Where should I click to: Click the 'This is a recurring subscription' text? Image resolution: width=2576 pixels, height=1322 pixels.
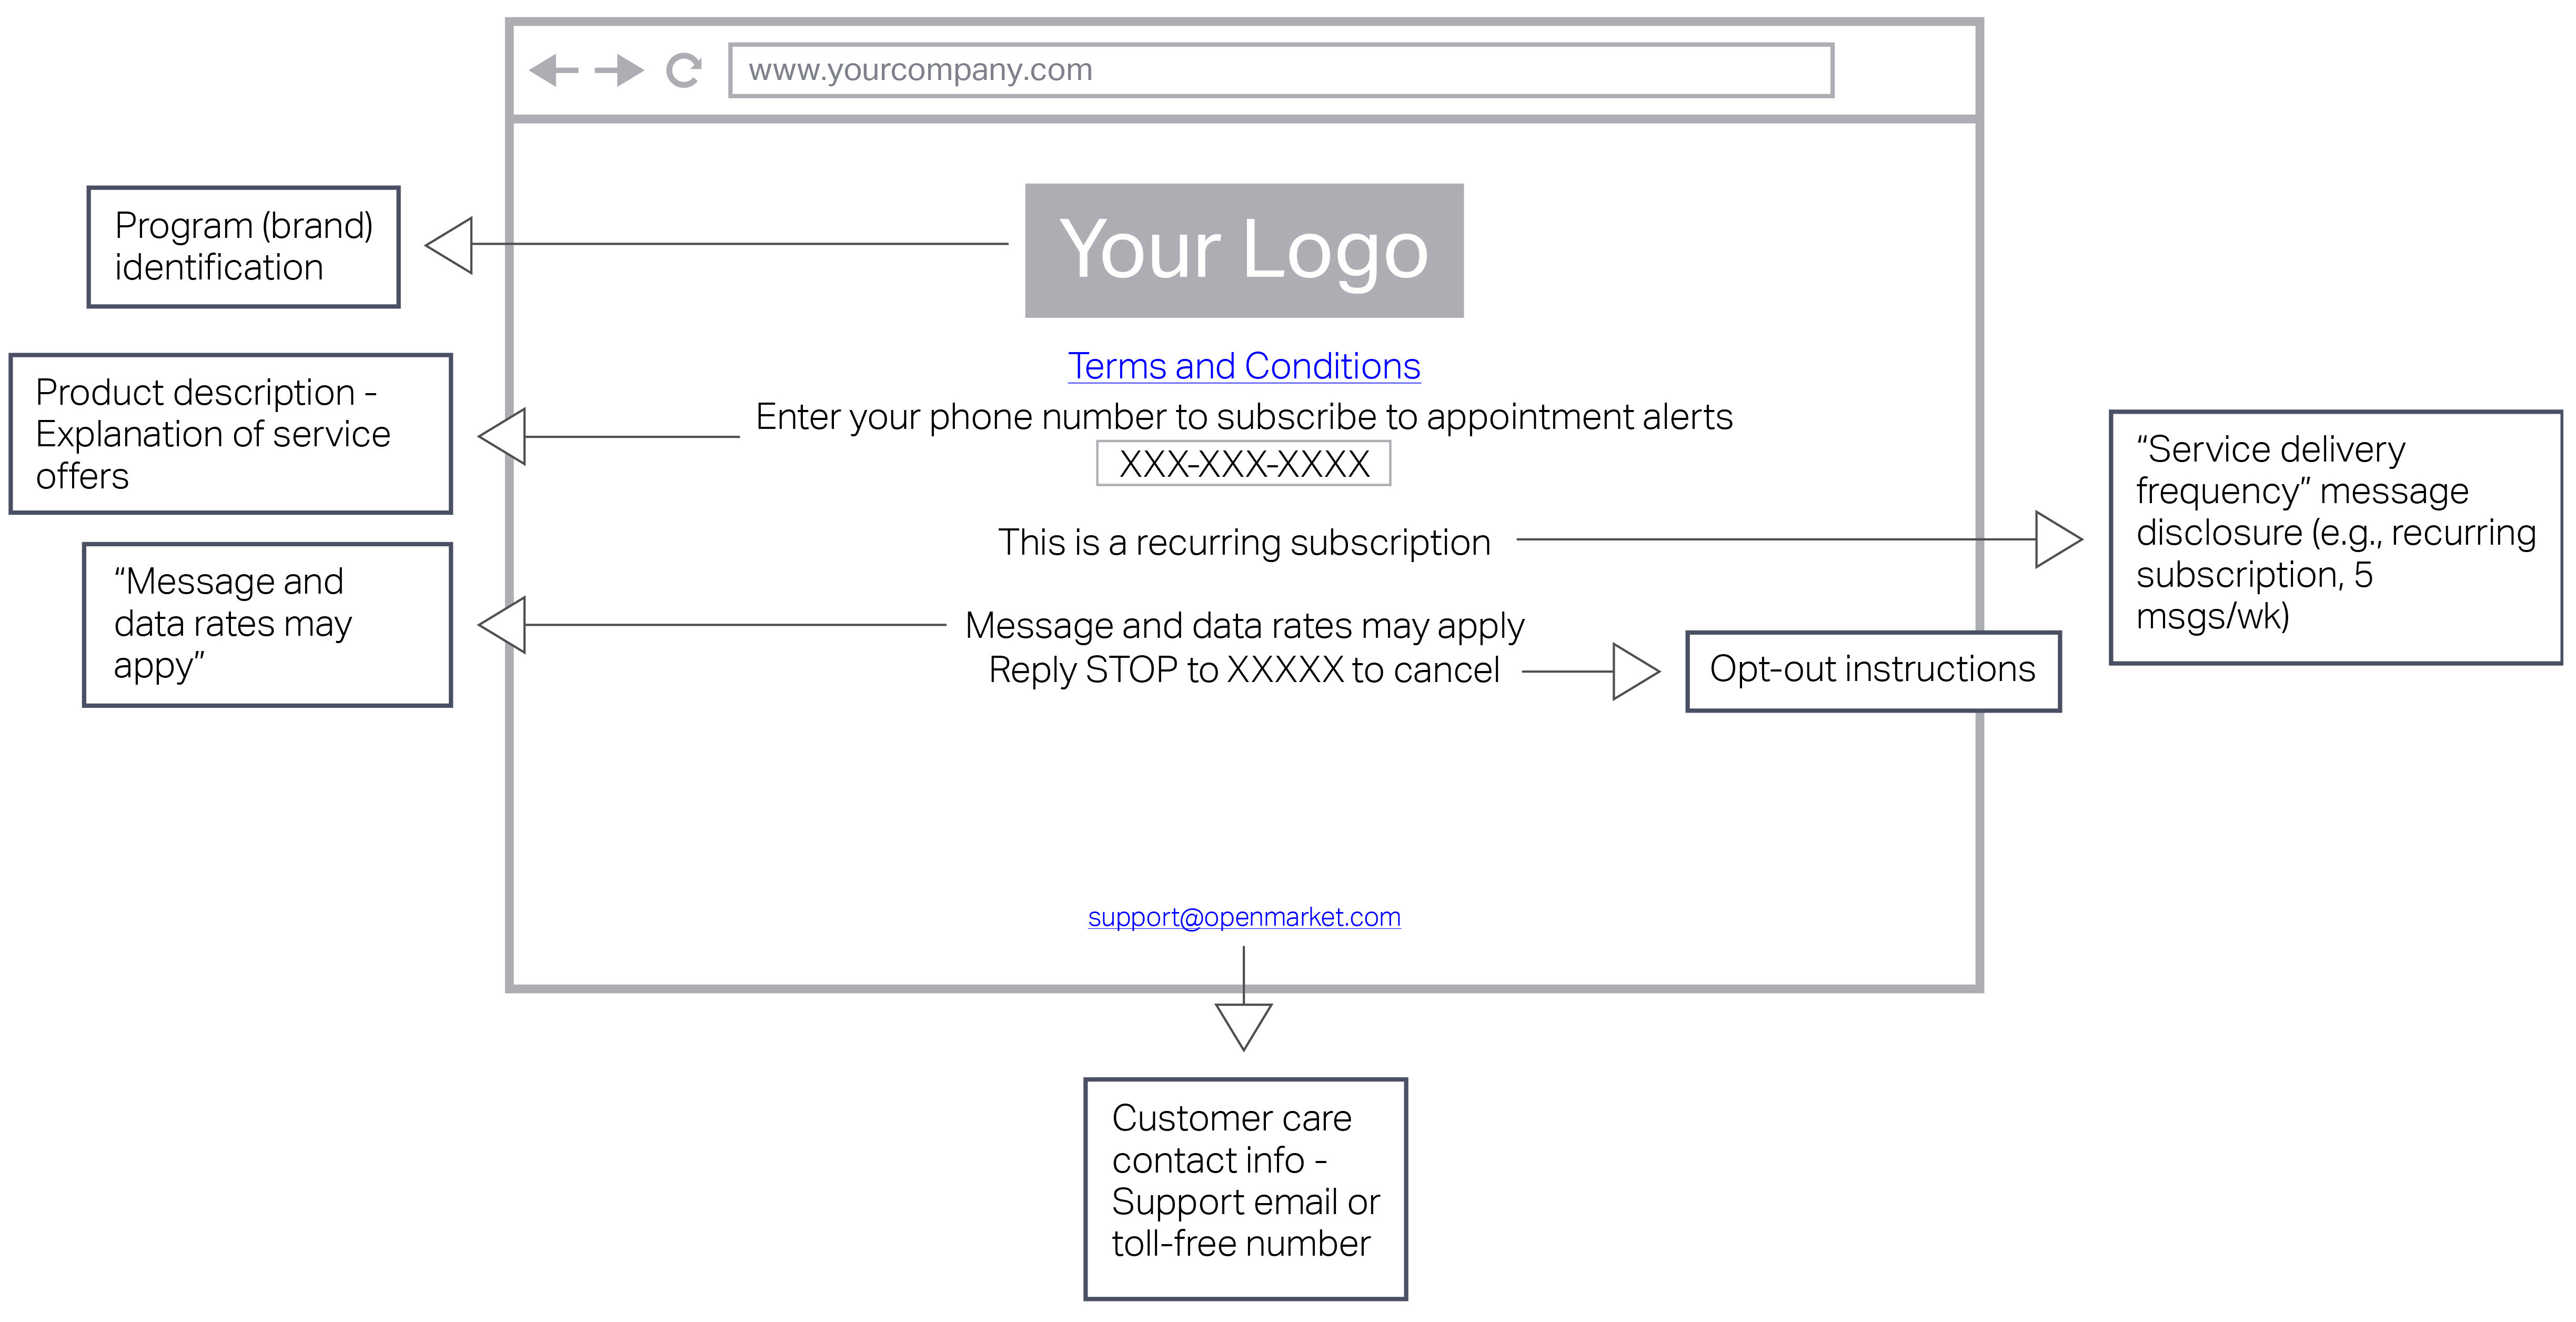tap(1244, 543)
